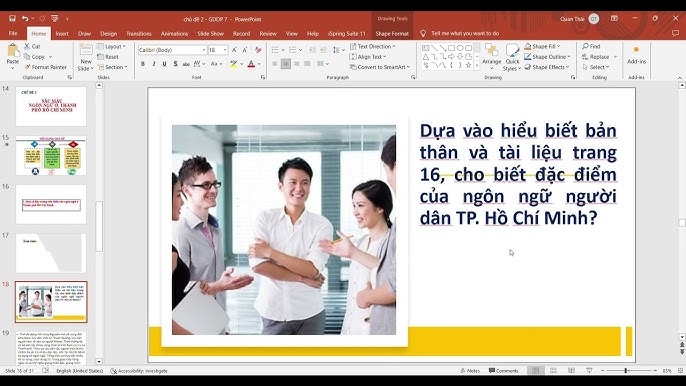
Task: Open Text Direction dropdown
Action: (372, 46)
